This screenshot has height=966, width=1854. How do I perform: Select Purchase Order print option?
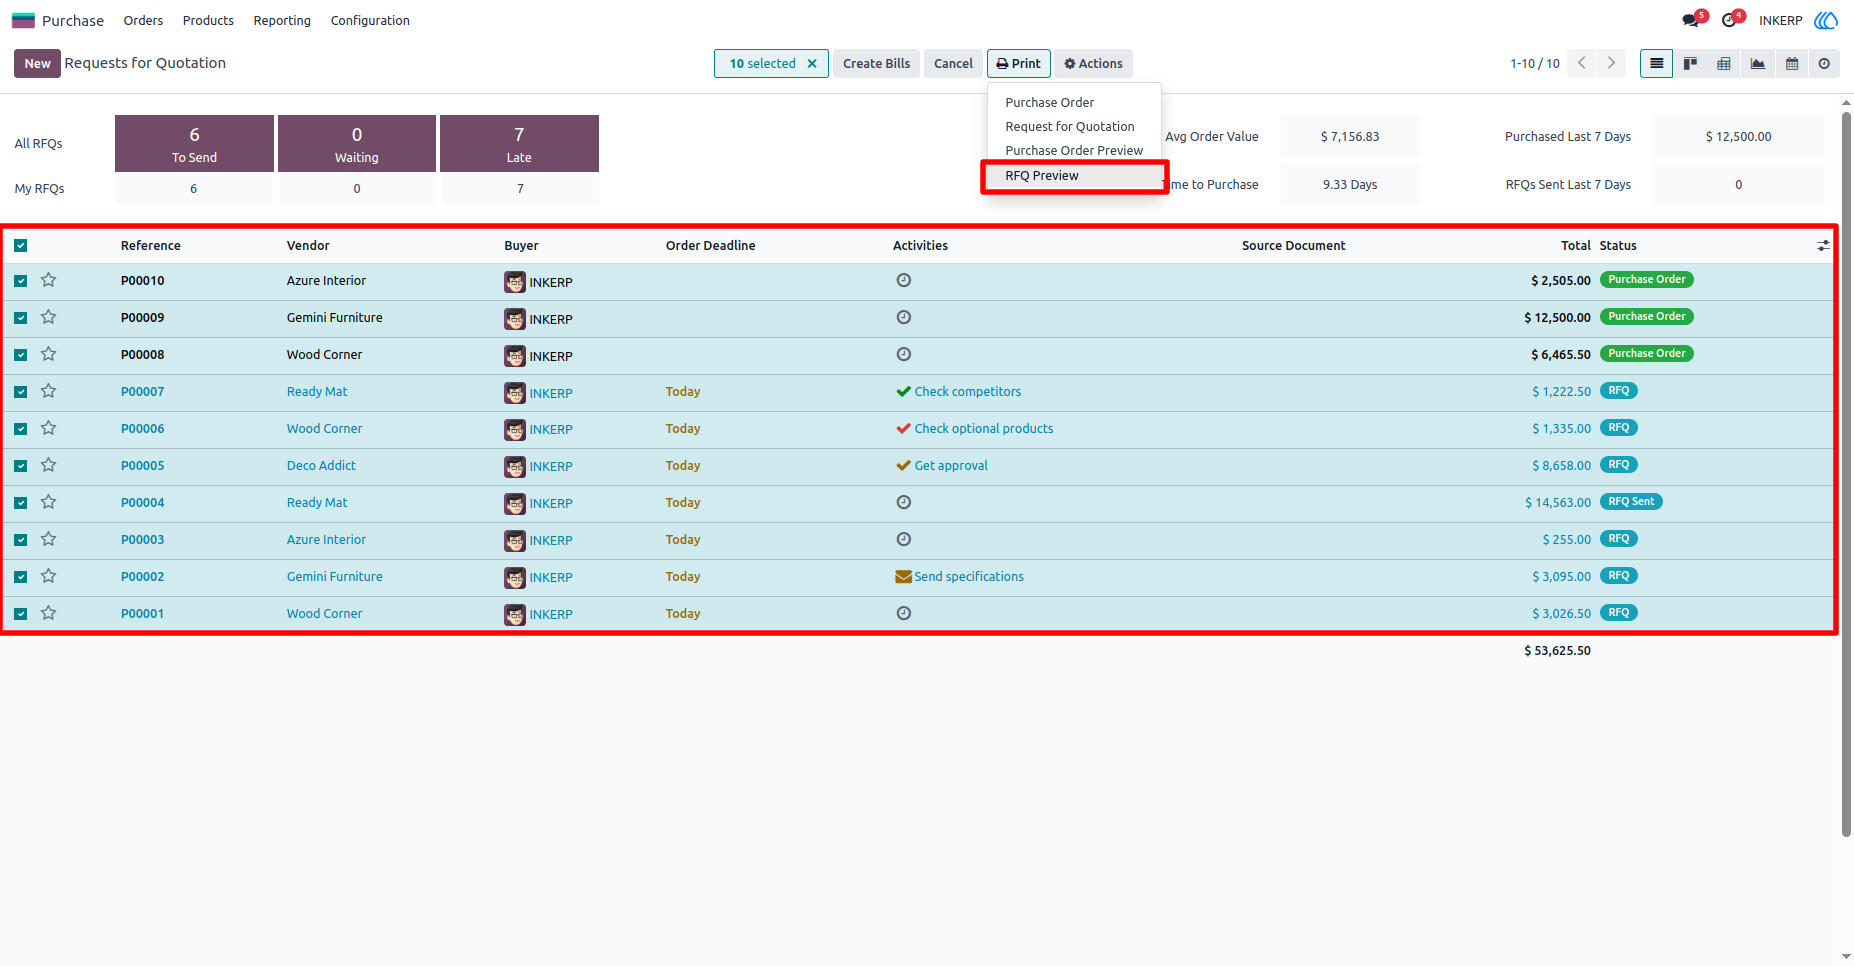tap(1074, 102)
